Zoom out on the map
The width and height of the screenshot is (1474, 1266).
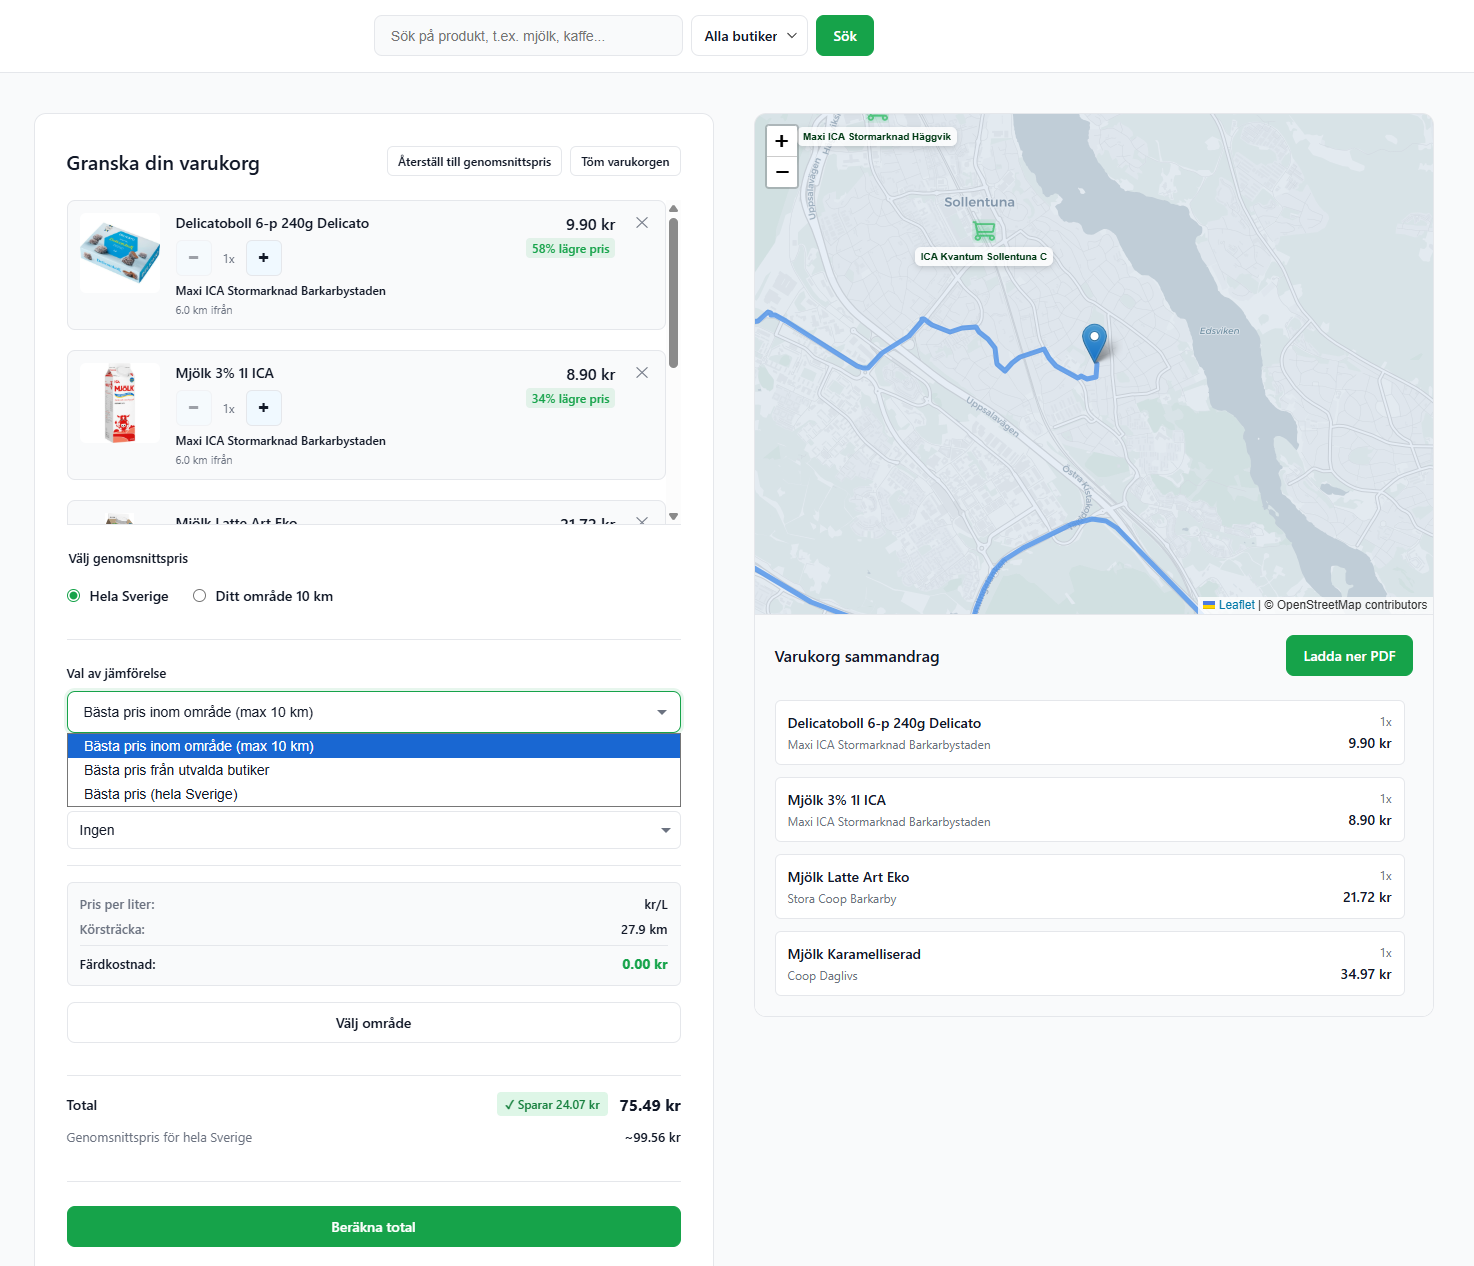pos(782,172)
